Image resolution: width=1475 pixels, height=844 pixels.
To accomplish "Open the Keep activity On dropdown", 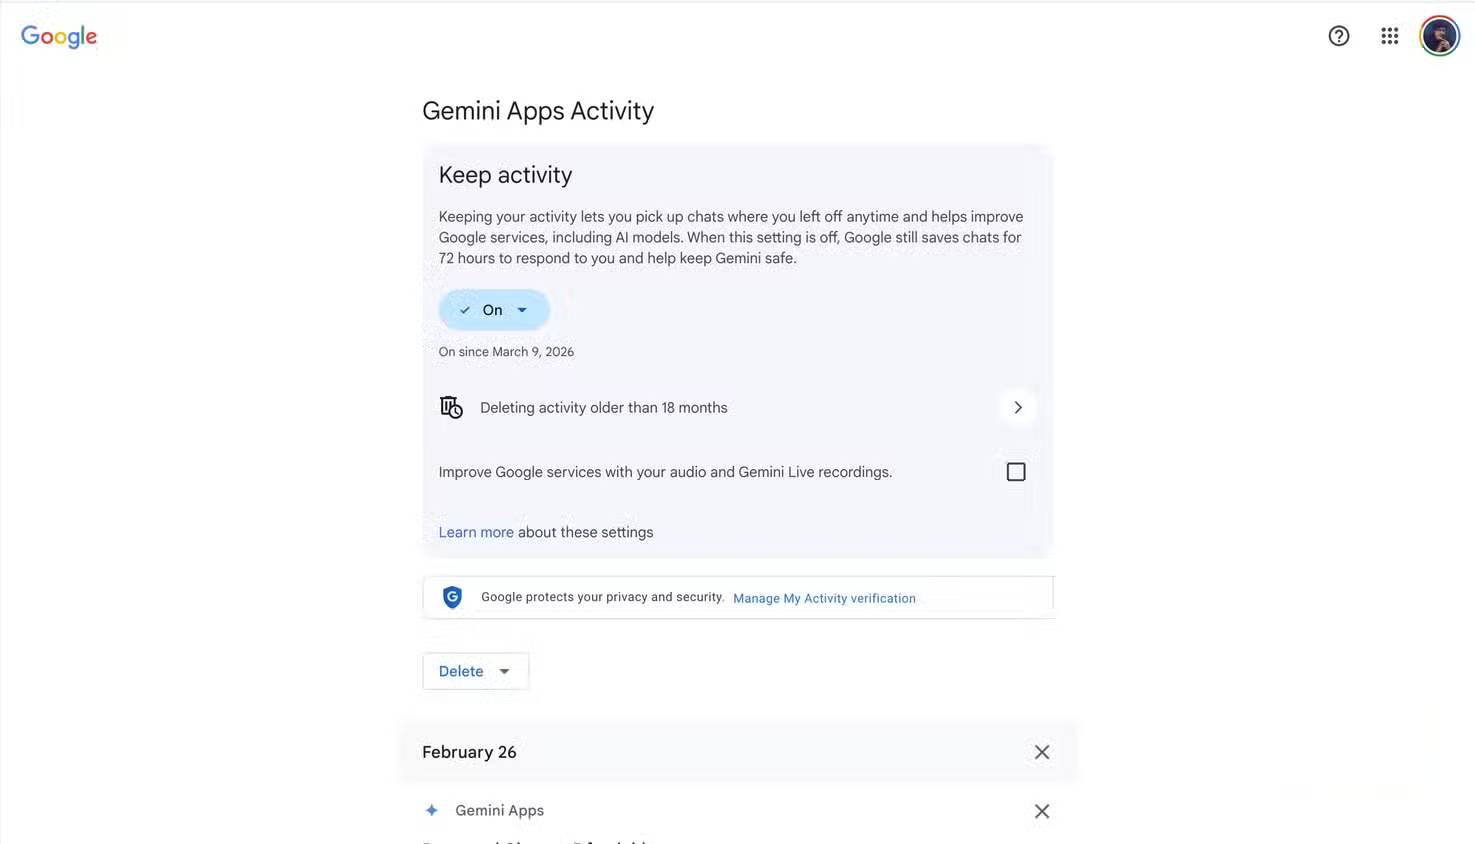I will click(x=521, y=310).
